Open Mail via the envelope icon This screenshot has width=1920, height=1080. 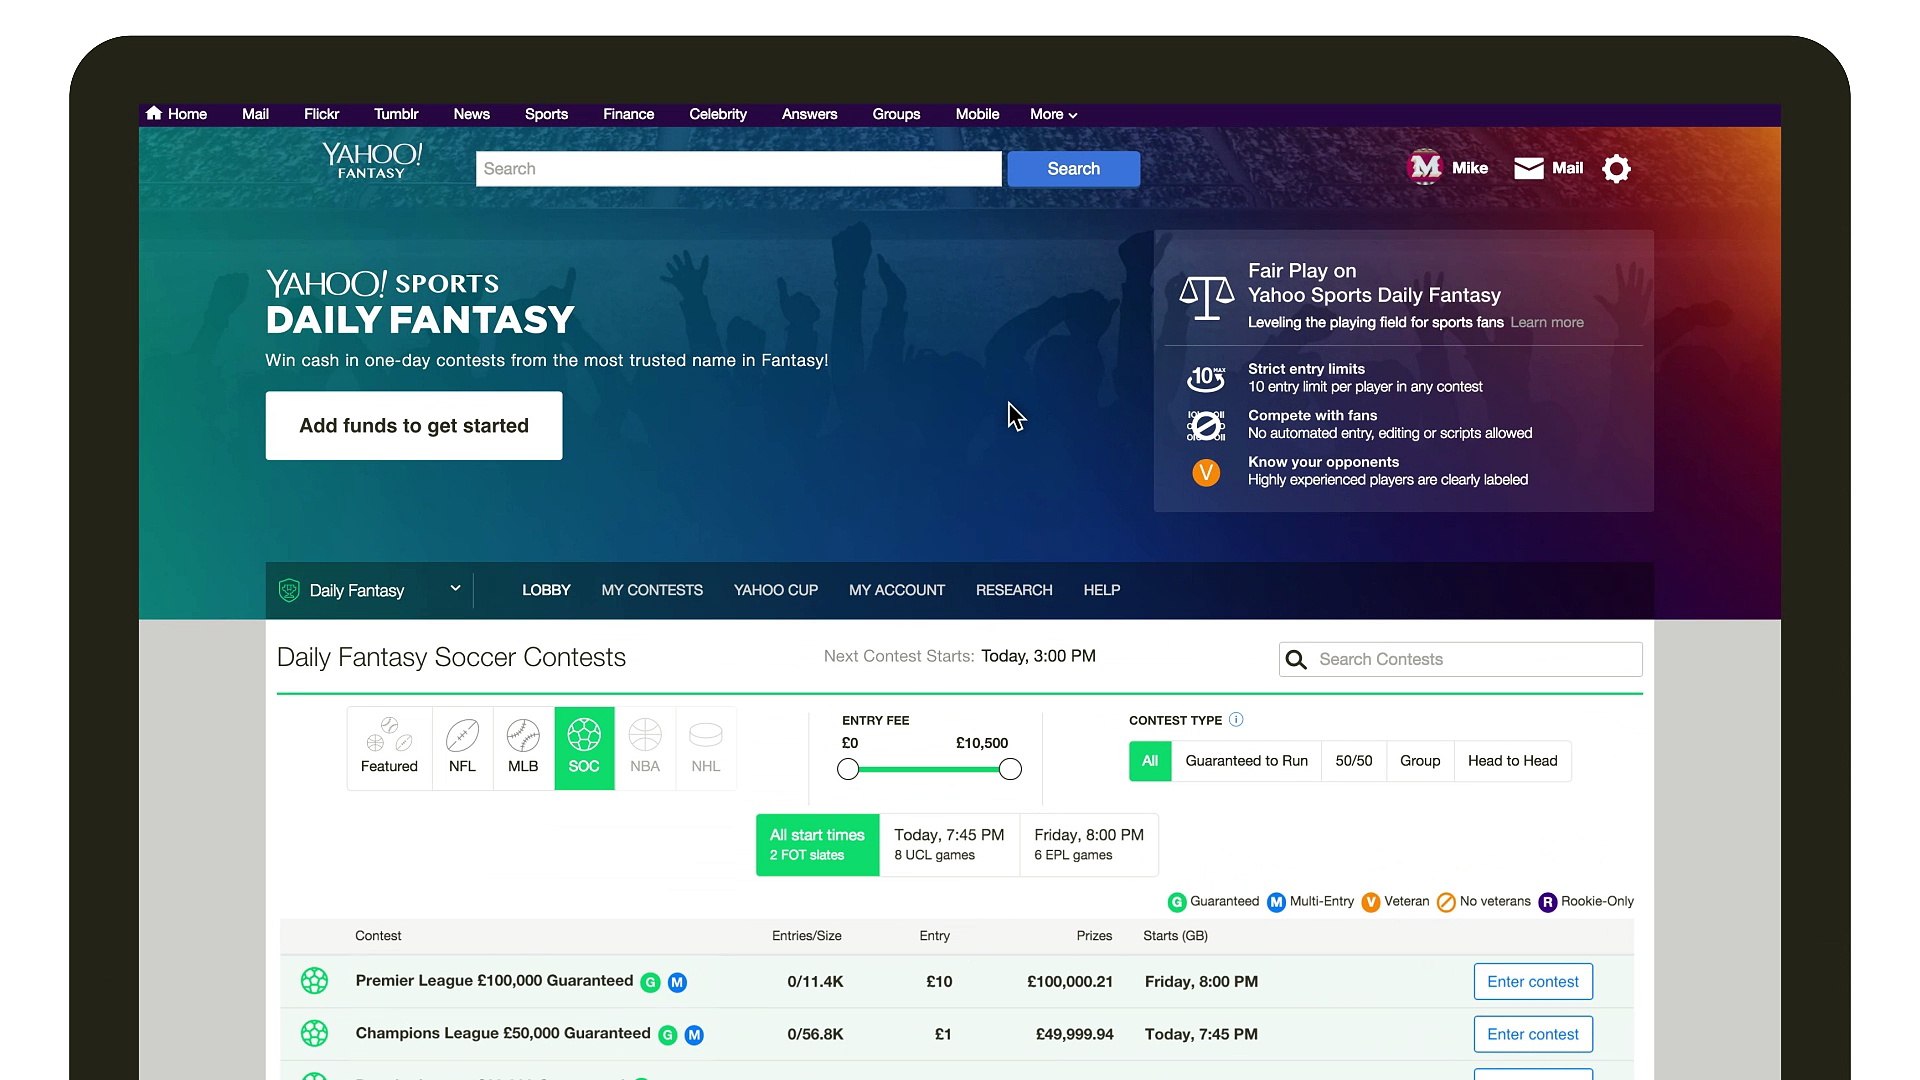click(1529, 168)
